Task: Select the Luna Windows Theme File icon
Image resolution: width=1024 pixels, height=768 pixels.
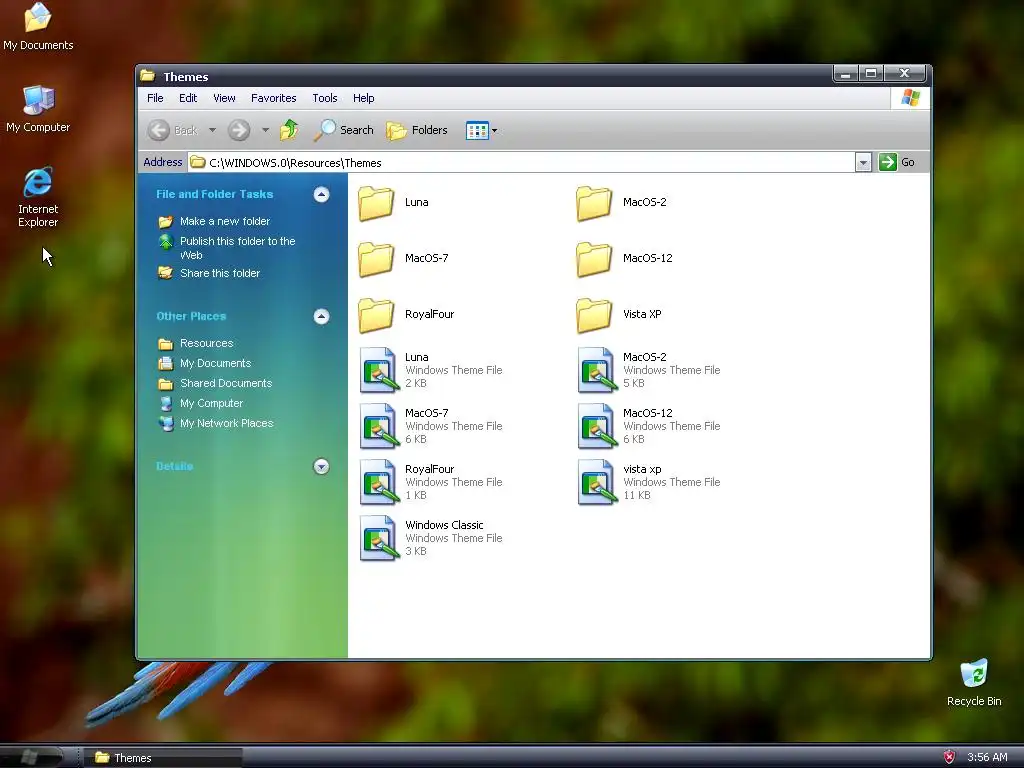Action: pyautogui.click(x=379, y=370)
